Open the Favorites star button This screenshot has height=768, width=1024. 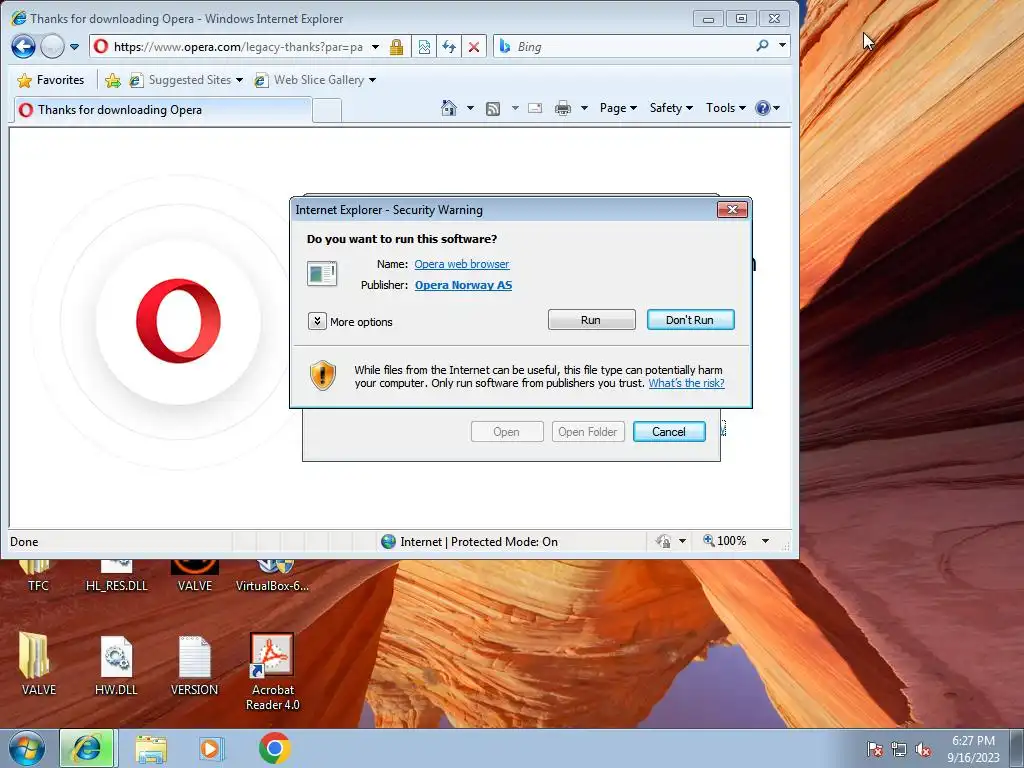click(x=51, y=80)
